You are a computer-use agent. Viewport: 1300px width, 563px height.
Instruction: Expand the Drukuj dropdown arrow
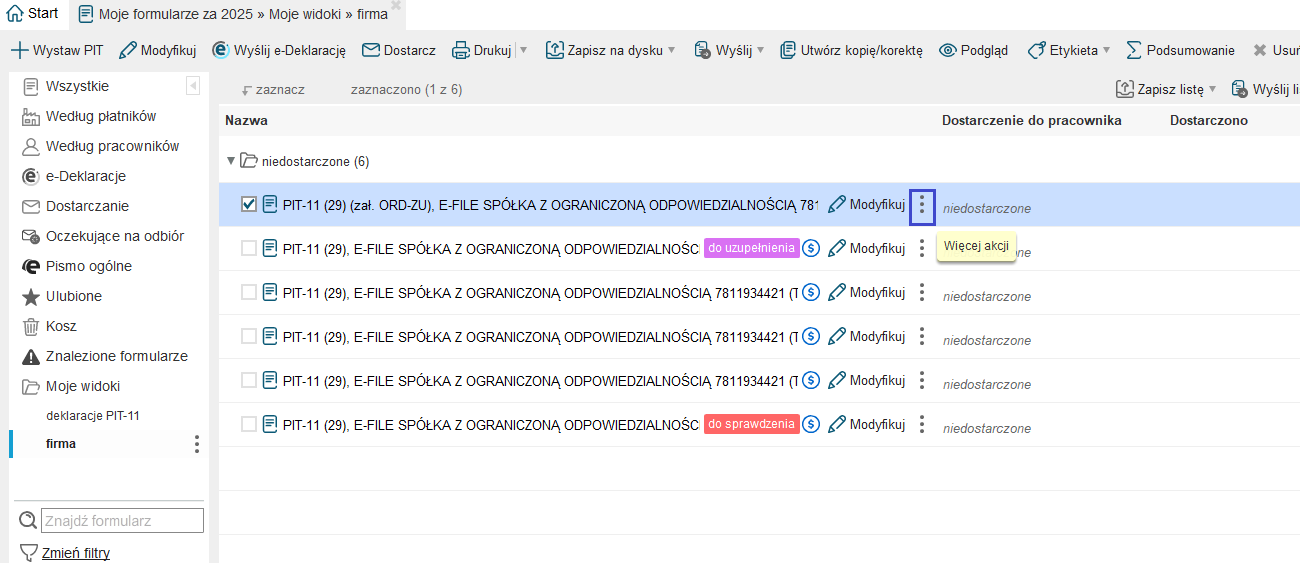[524, 50]
